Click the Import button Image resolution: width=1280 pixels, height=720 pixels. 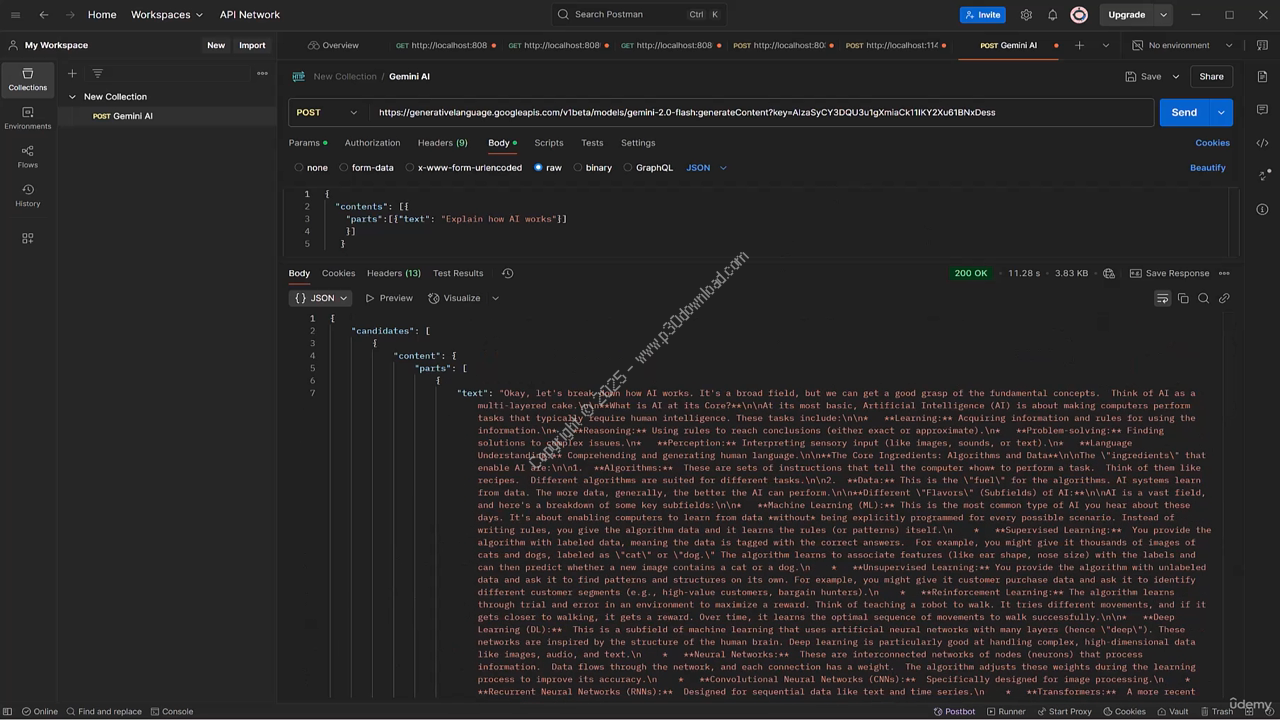[x=252, y=45]
